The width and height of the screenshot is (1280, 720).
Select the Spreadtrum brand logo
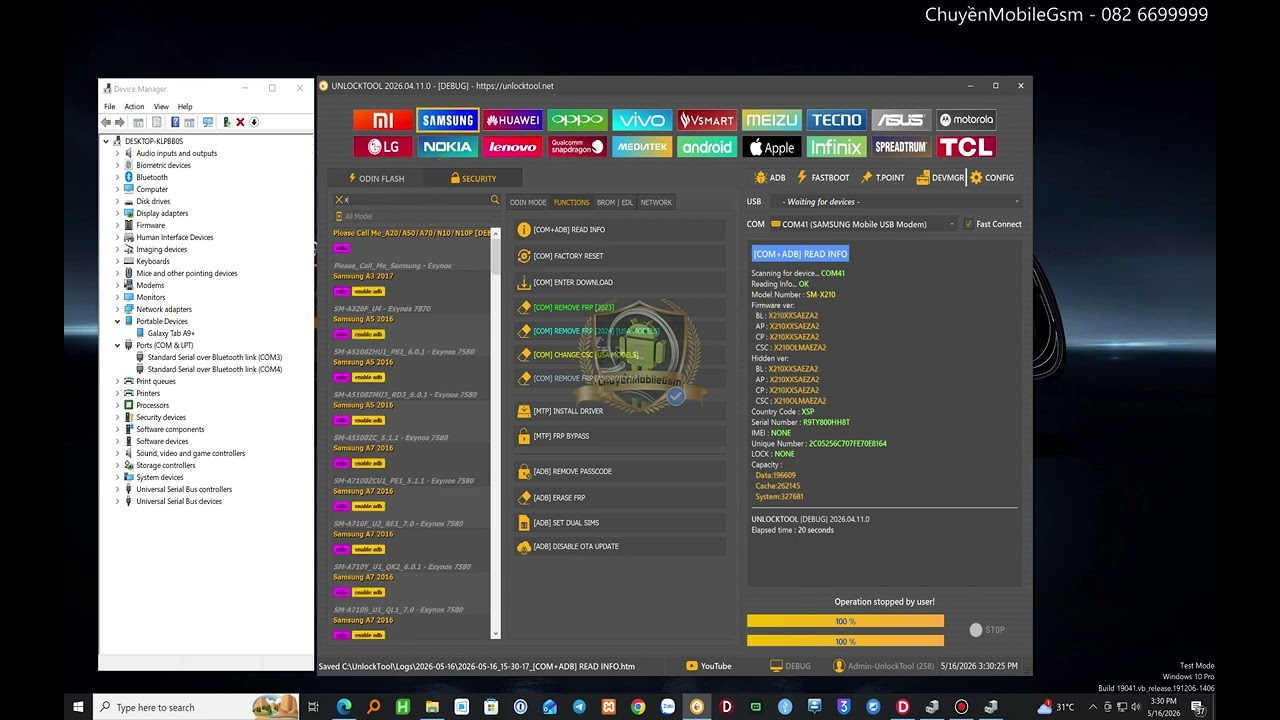point(901,147)
